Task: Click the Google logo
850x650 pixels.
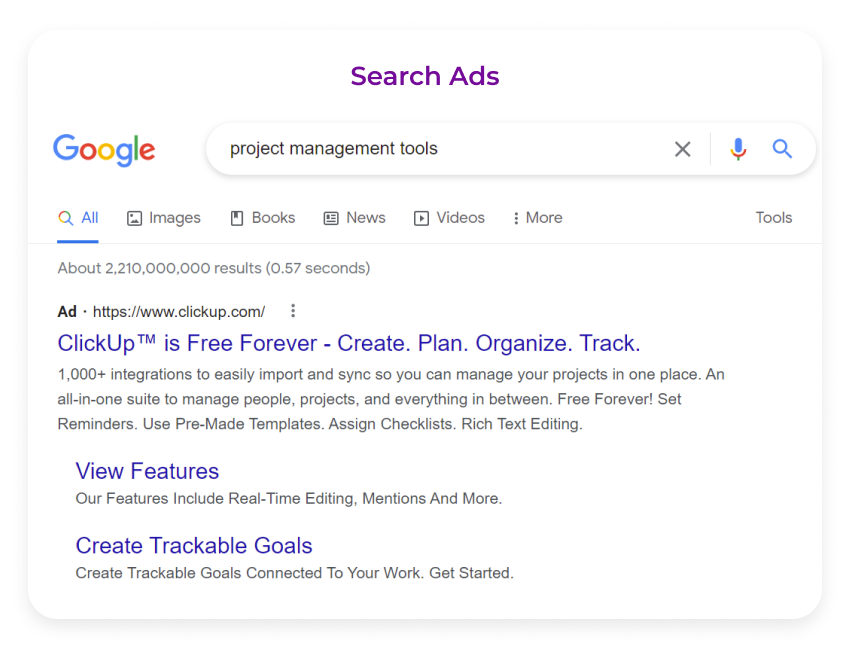Action: 104,150
